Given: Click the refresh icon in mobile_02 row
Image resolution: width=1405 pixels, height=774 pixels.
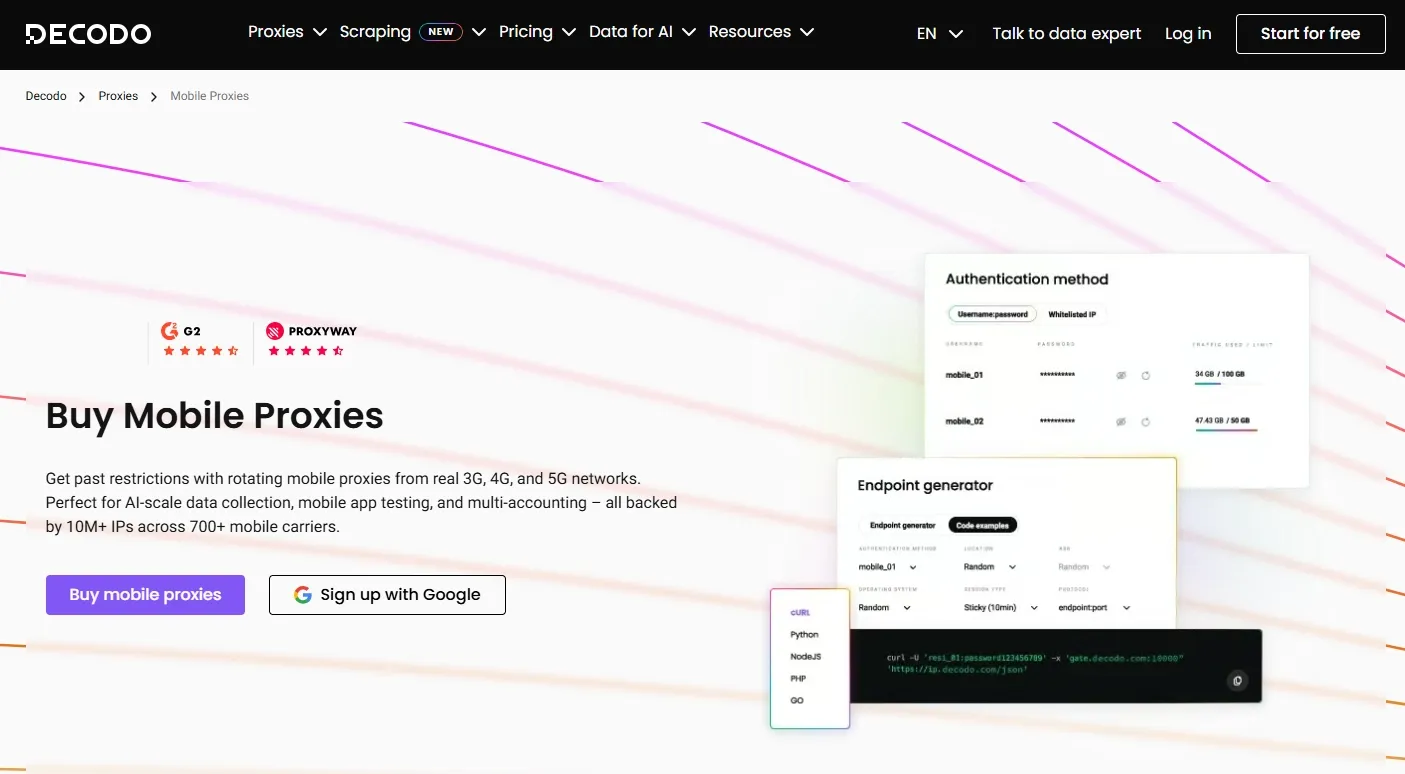Looking at the screenshot, I should (x=1146, y=421).
